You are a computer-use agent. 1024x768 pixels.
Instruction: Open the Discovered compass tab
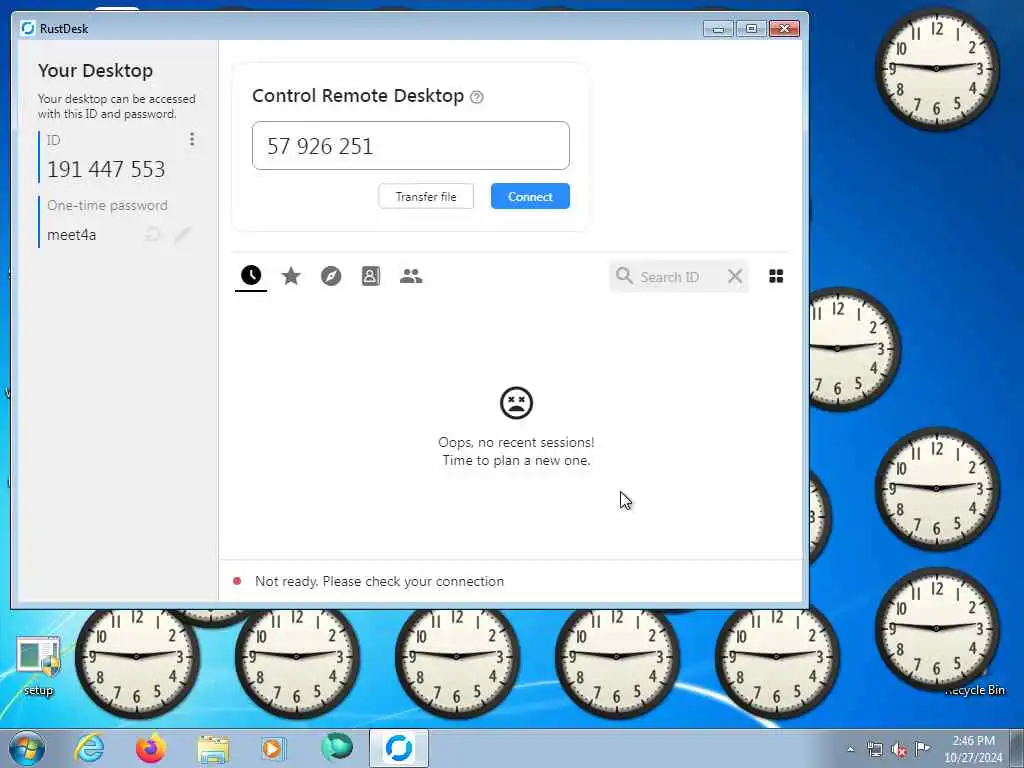pos(331,276)
